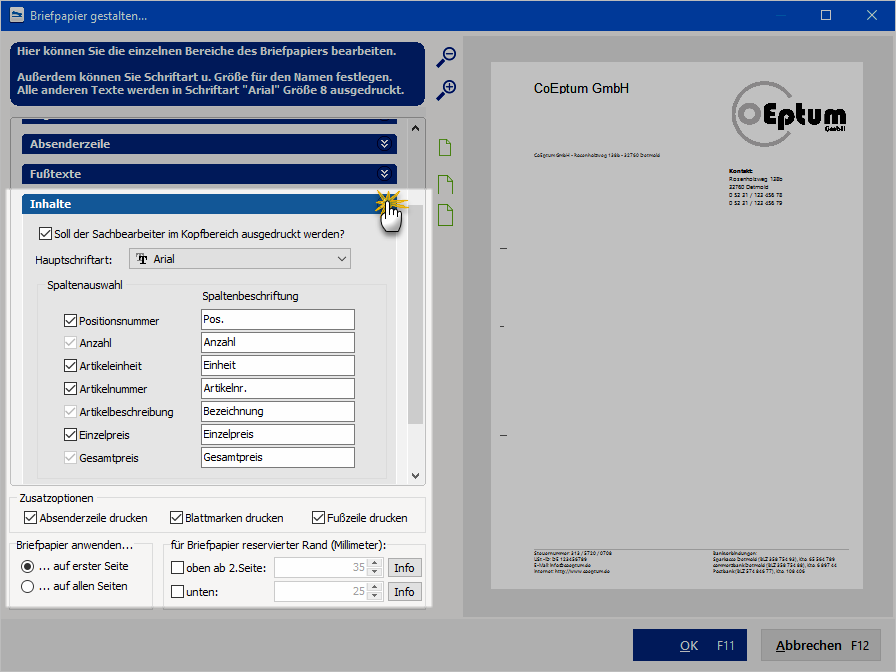Click the Abbrechen F12 button
896x672 pixels.
pos(822,645)
